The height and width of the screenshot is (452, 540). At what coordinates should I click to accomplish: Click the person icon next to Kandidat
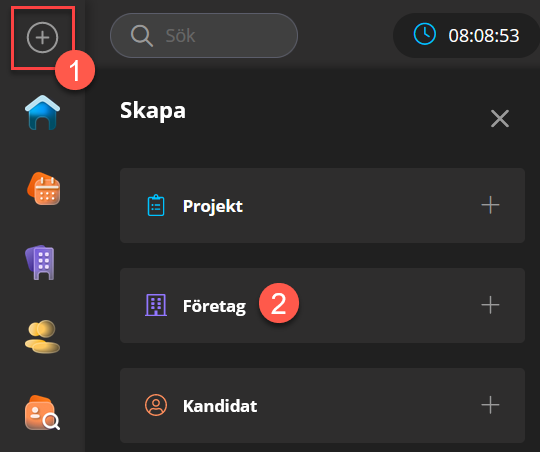coord(156,405)
